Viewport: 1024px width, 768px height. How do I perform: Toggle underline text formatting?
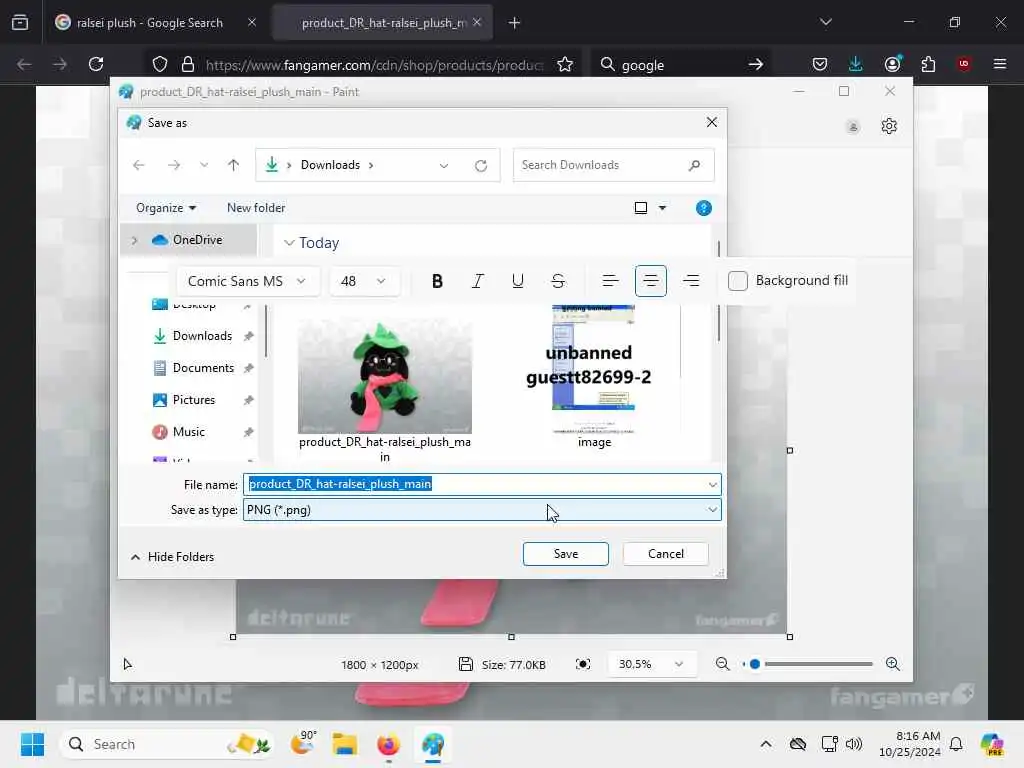(x=517, y=281)
